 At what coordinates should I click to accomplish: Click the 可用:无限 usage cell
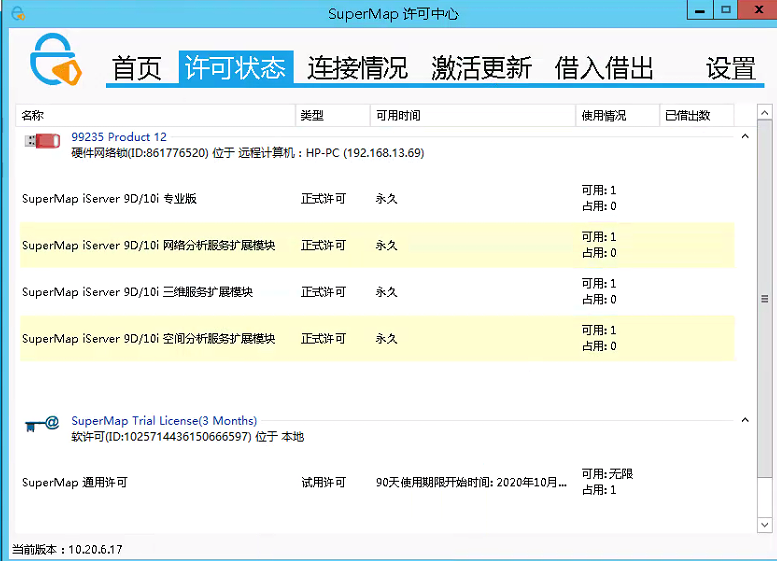pyautogui.click(x=607, y=474)
